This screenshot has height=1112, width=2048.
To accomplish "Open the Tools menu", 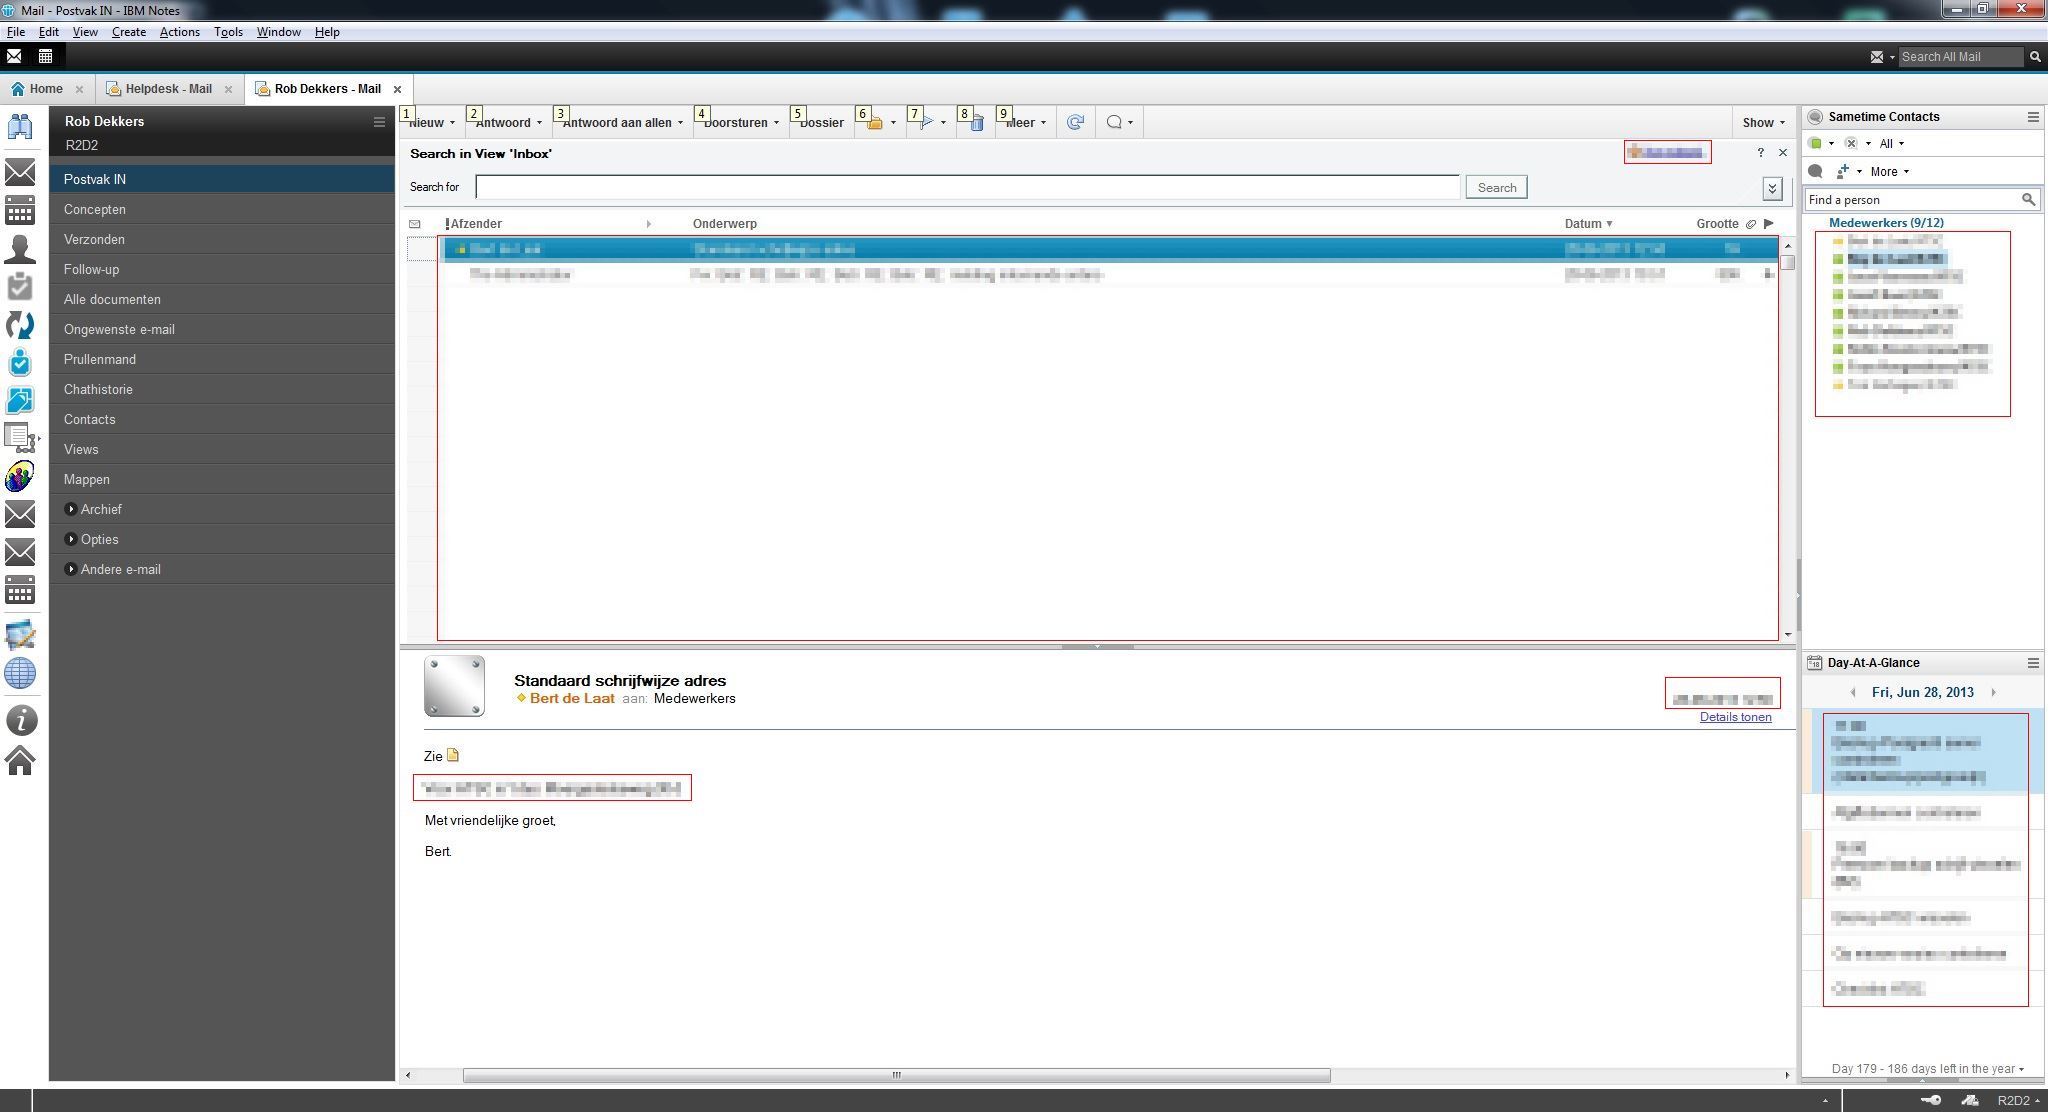I will click(228, 32).
